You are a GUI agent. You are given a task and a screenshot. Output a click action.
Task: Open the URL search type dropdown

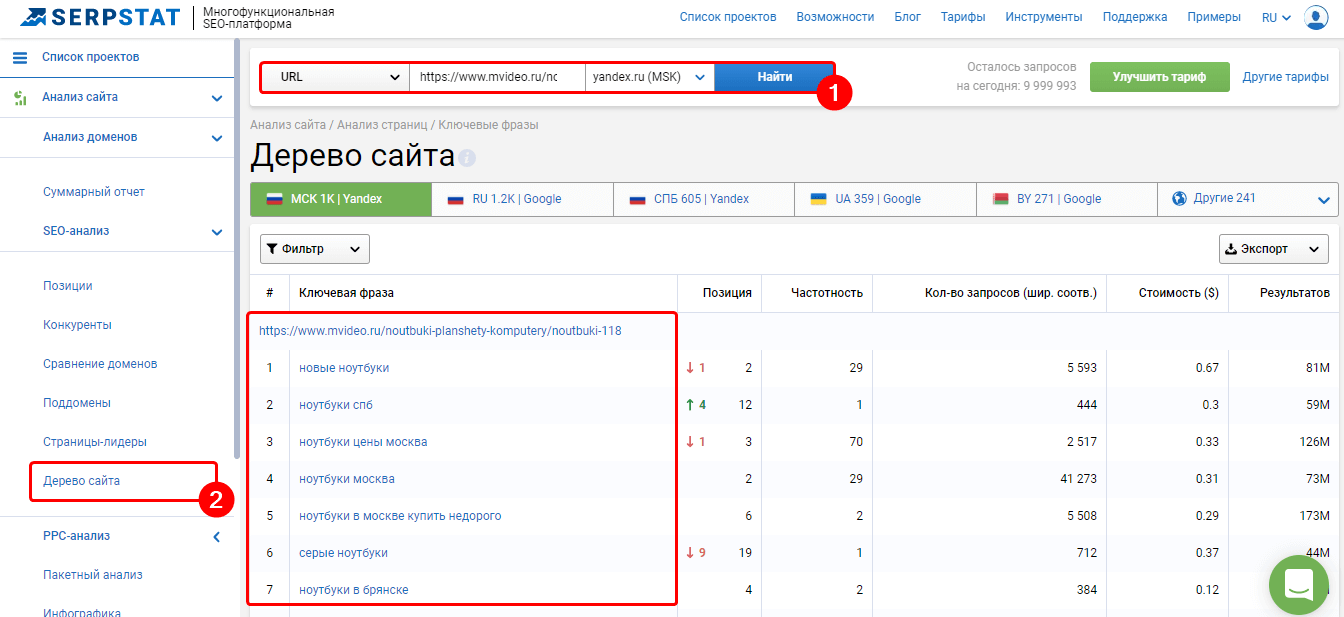[x=335, y=77]
